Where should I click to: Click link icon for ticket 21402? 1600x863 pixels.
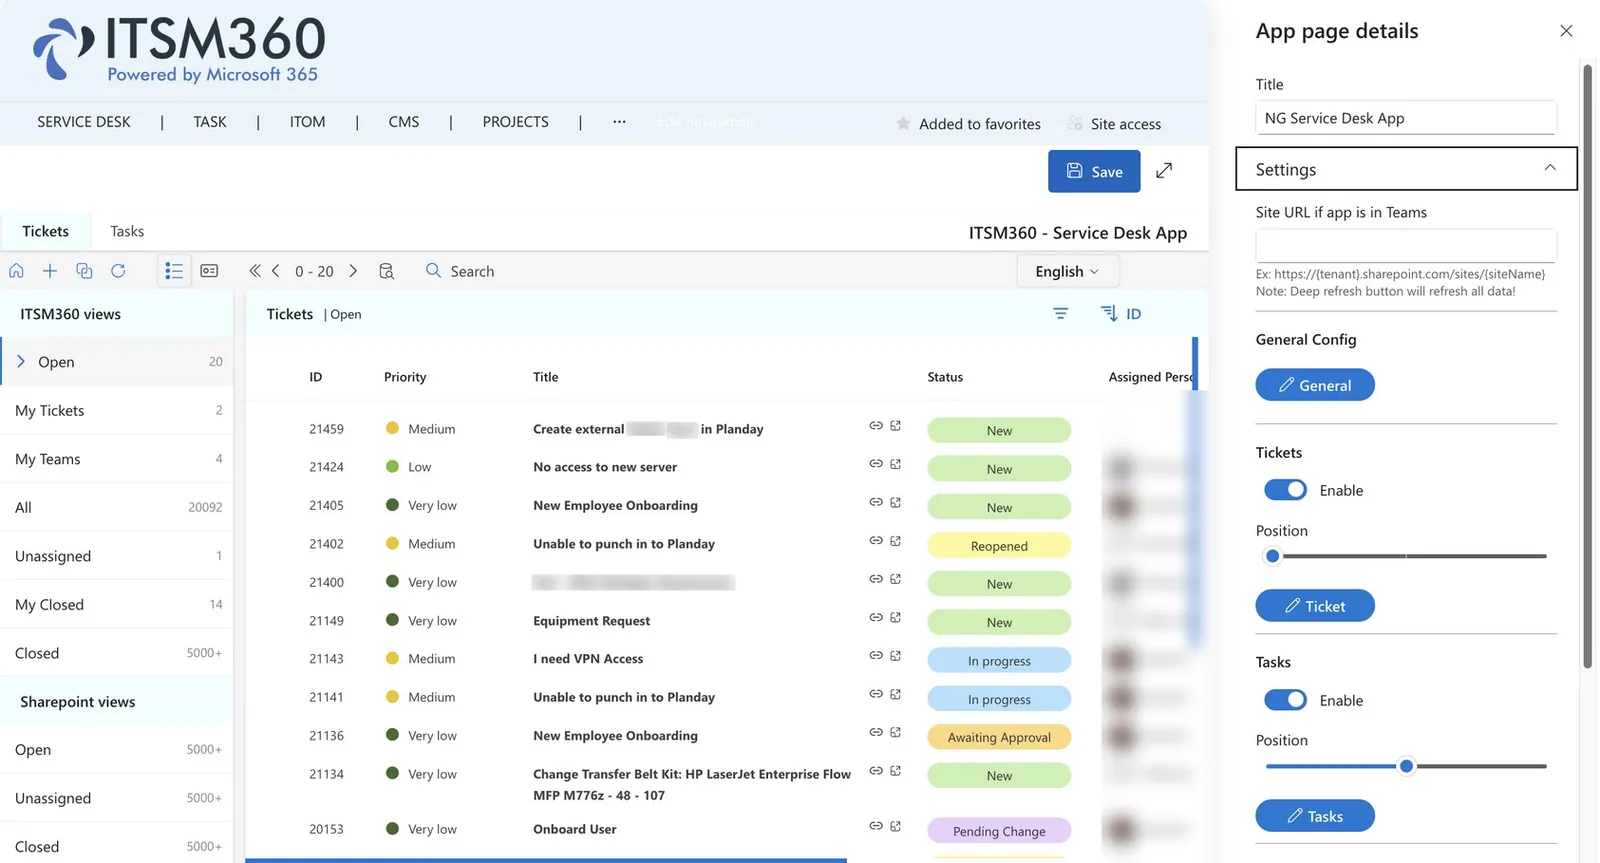876,541
